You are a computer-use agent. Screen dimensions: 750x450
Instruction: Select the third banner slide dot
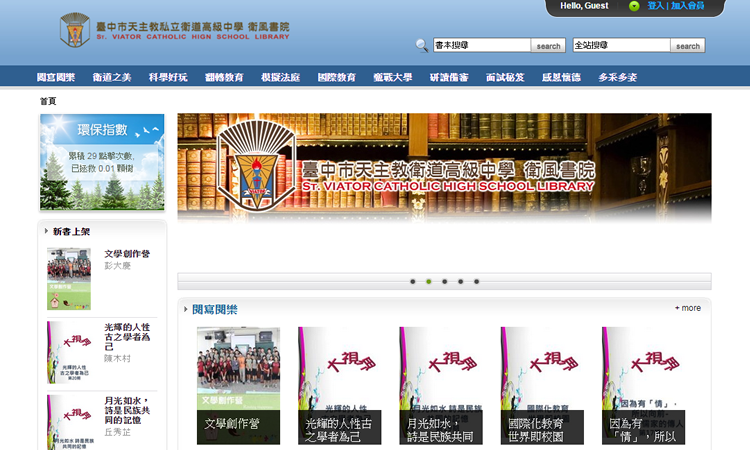coord(444,282)
